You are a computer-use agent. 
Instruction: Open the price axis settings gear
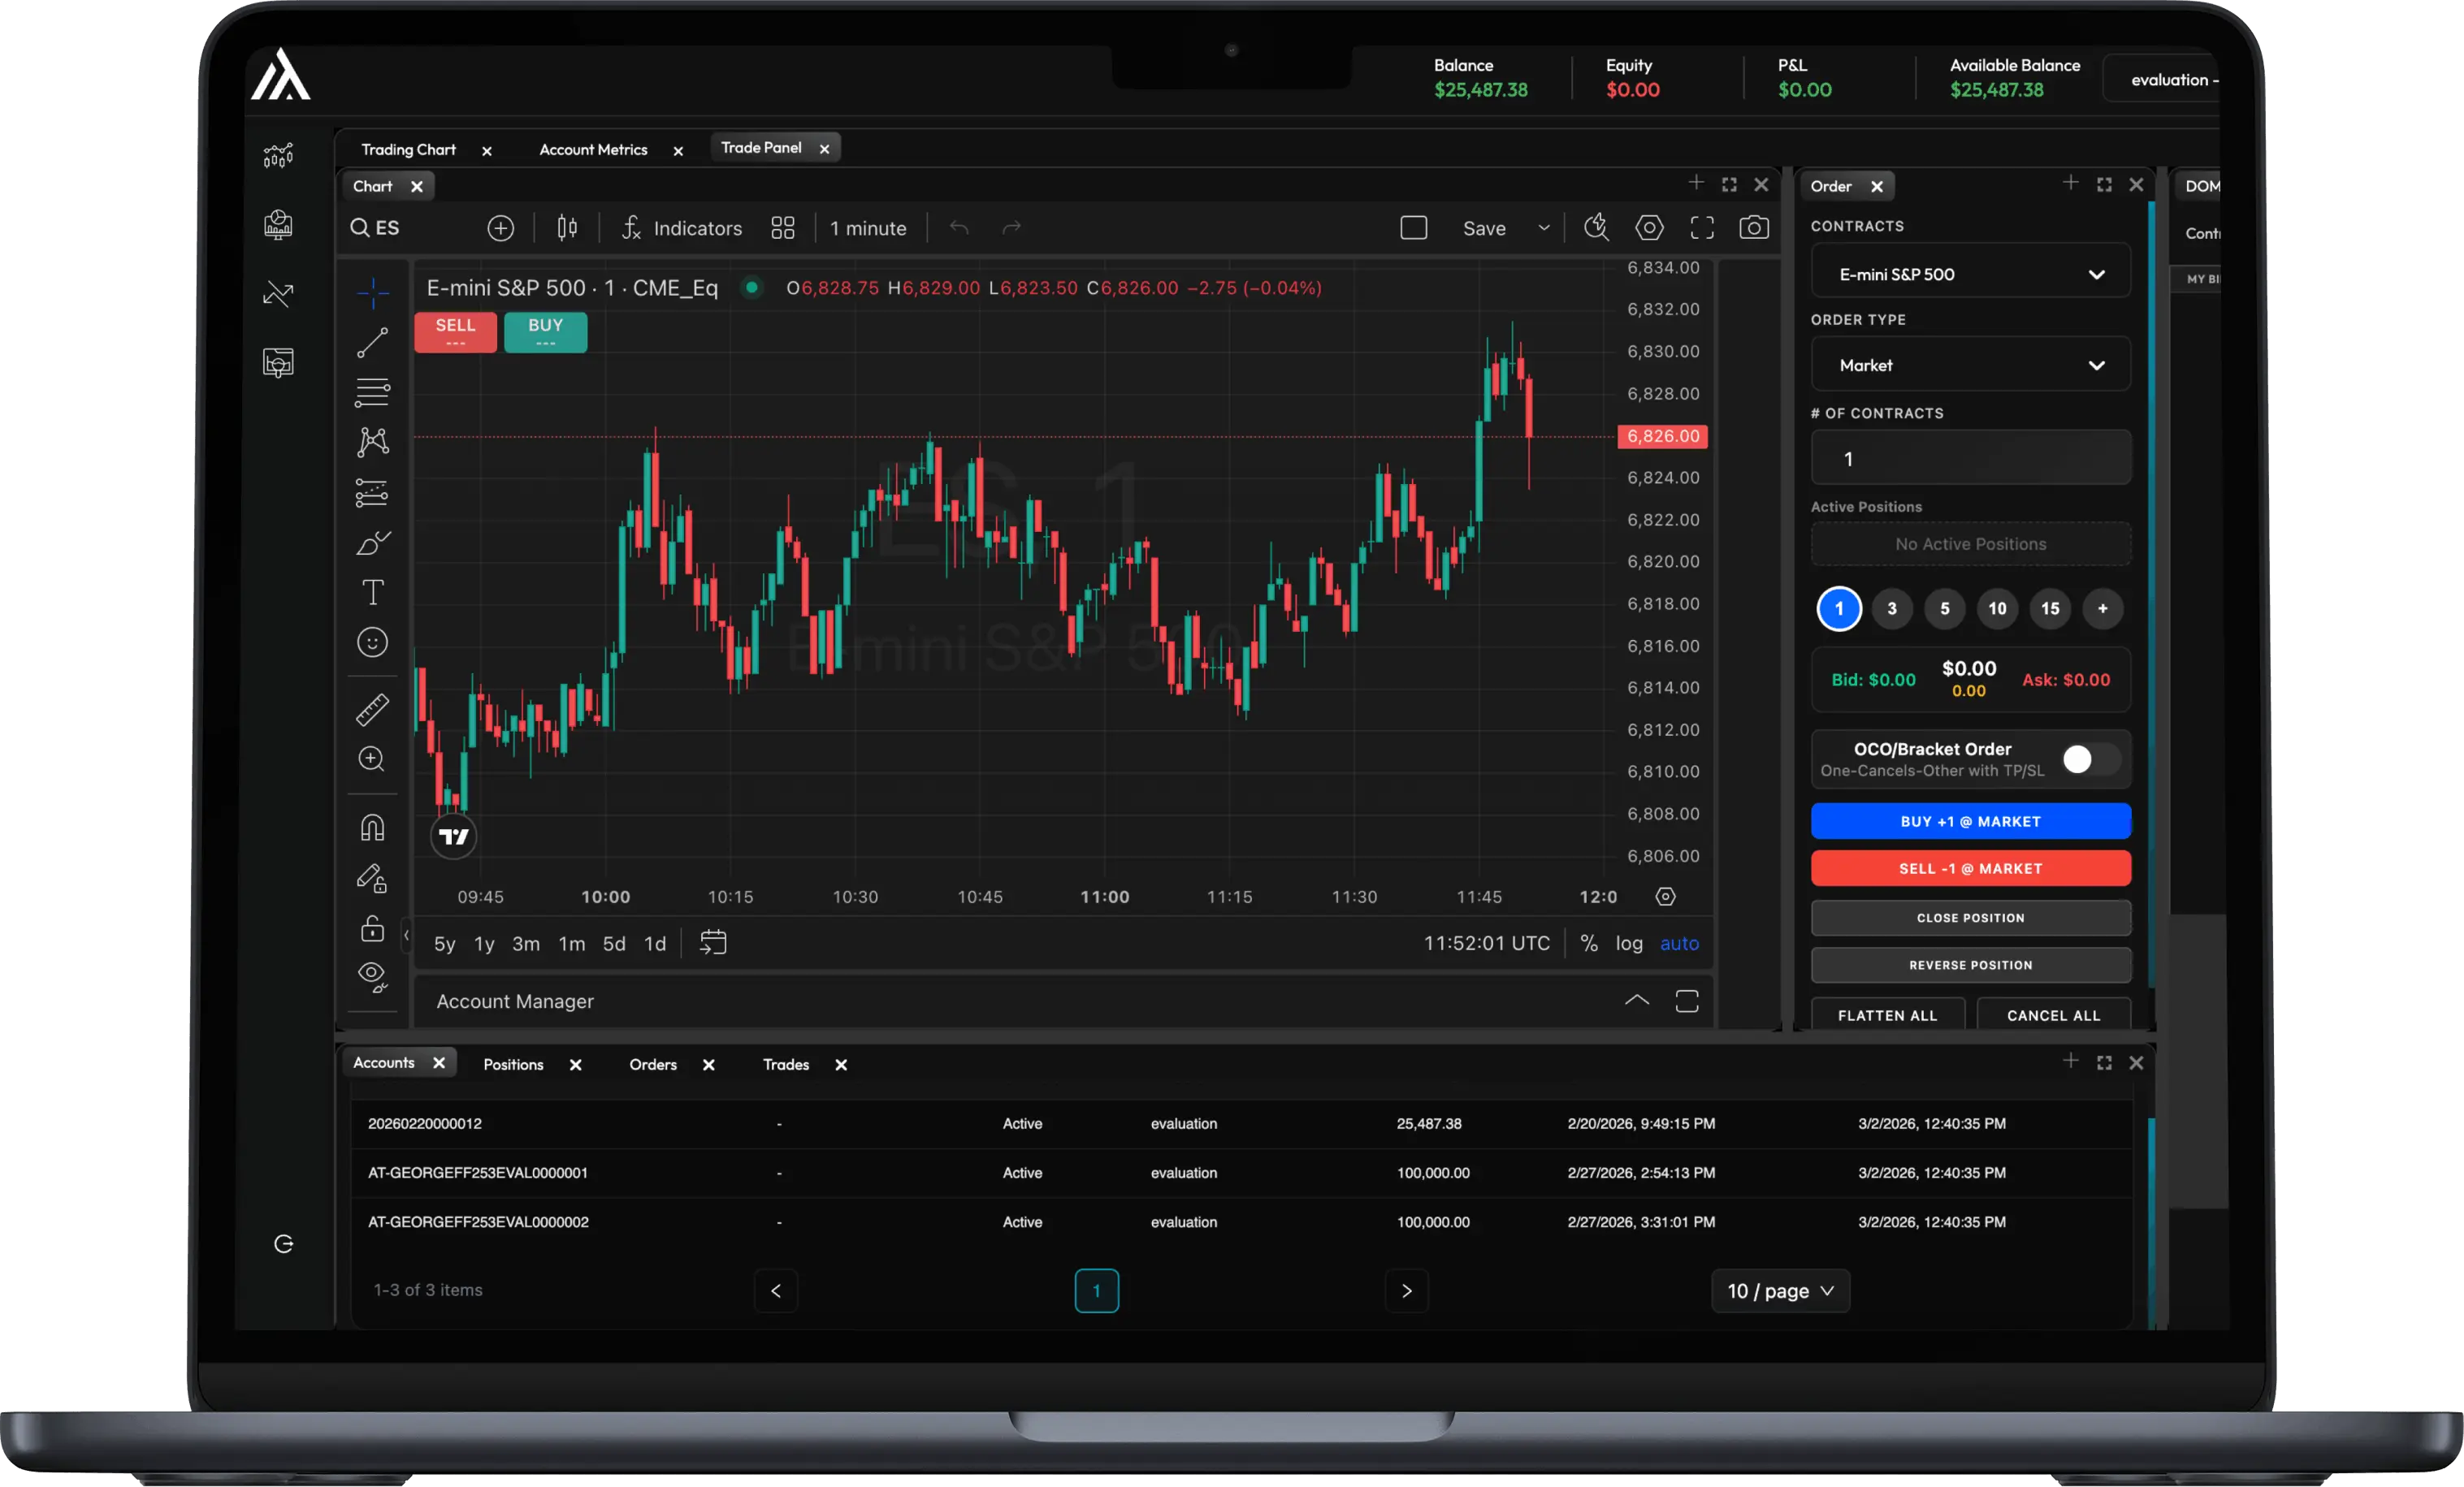click(1665, 896)
